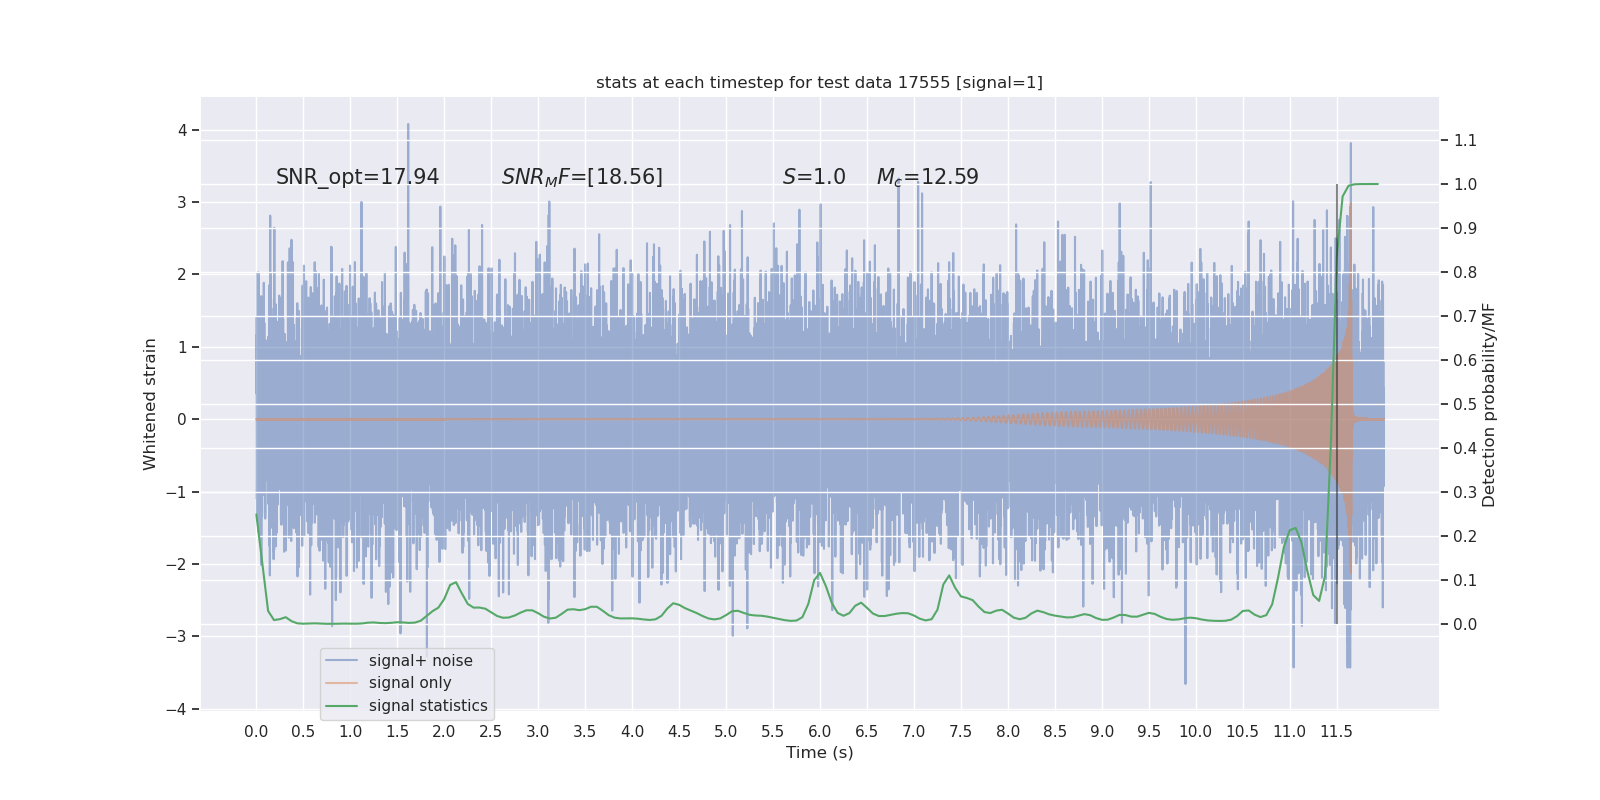
Task: Click the 'Whitened strain' y-axis label
Action: tap(150, 404)
